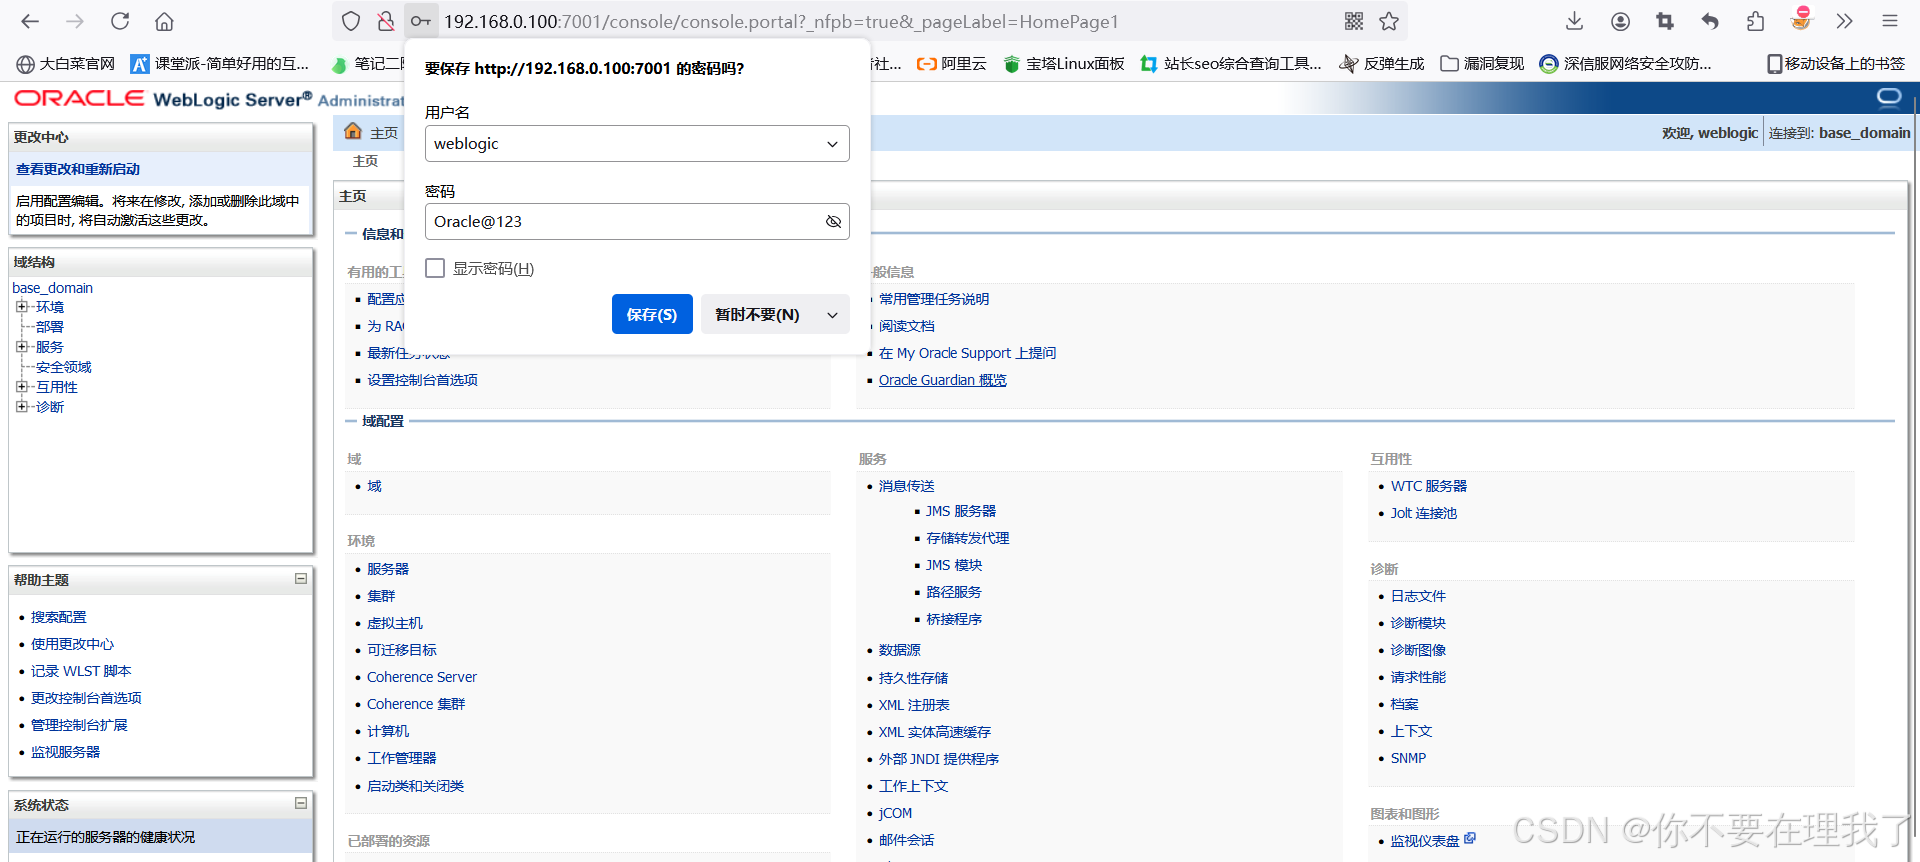The image size is (1920, 862).
Task: Open 设置控制台首选项 link
Action: point(422,380)
